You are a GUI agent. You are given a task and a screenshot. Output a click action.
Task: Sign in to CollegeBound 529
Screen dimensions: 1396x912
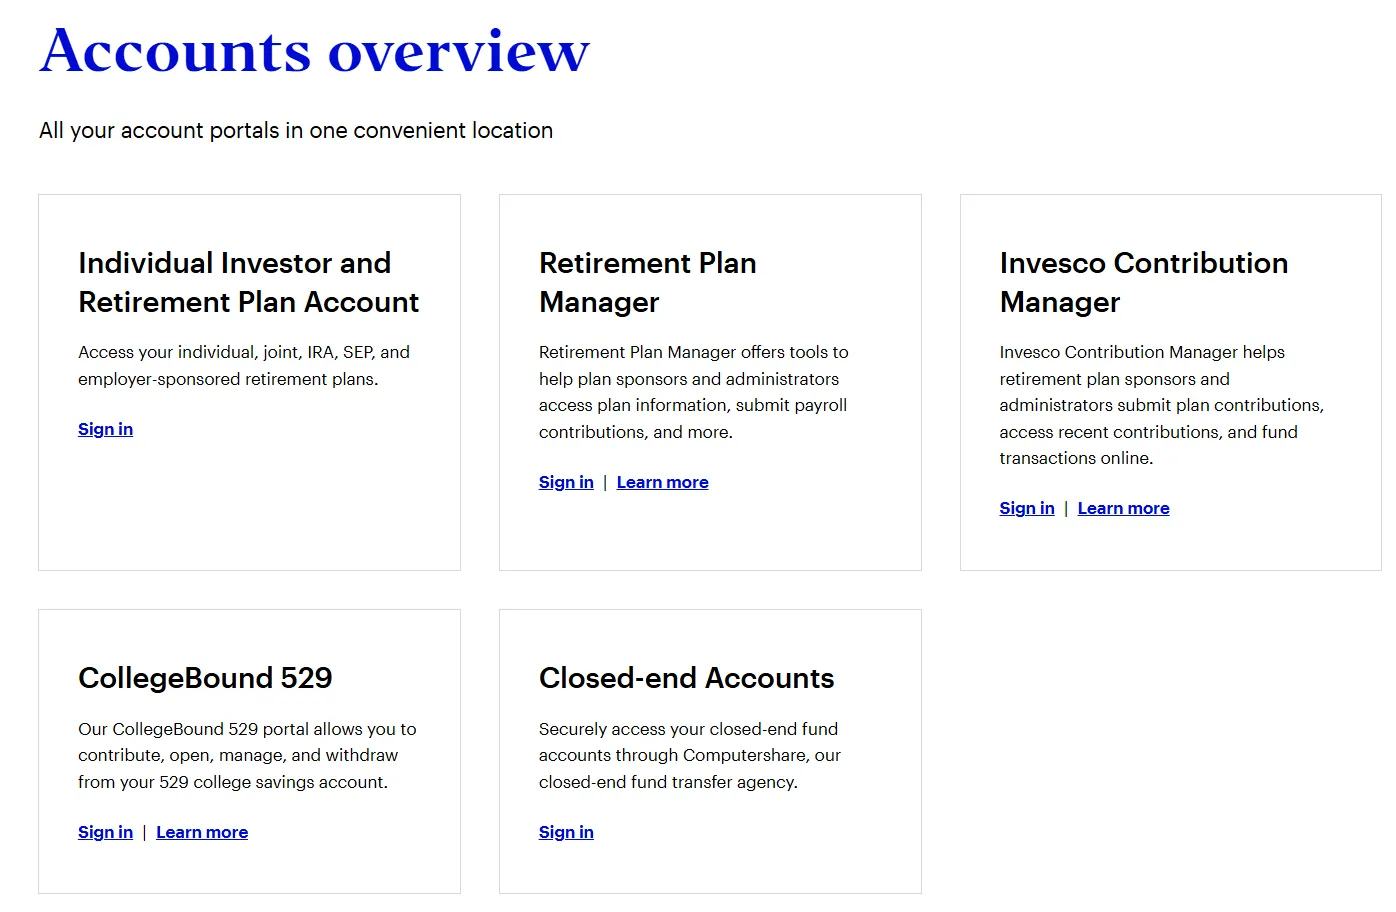click(105, 832)
